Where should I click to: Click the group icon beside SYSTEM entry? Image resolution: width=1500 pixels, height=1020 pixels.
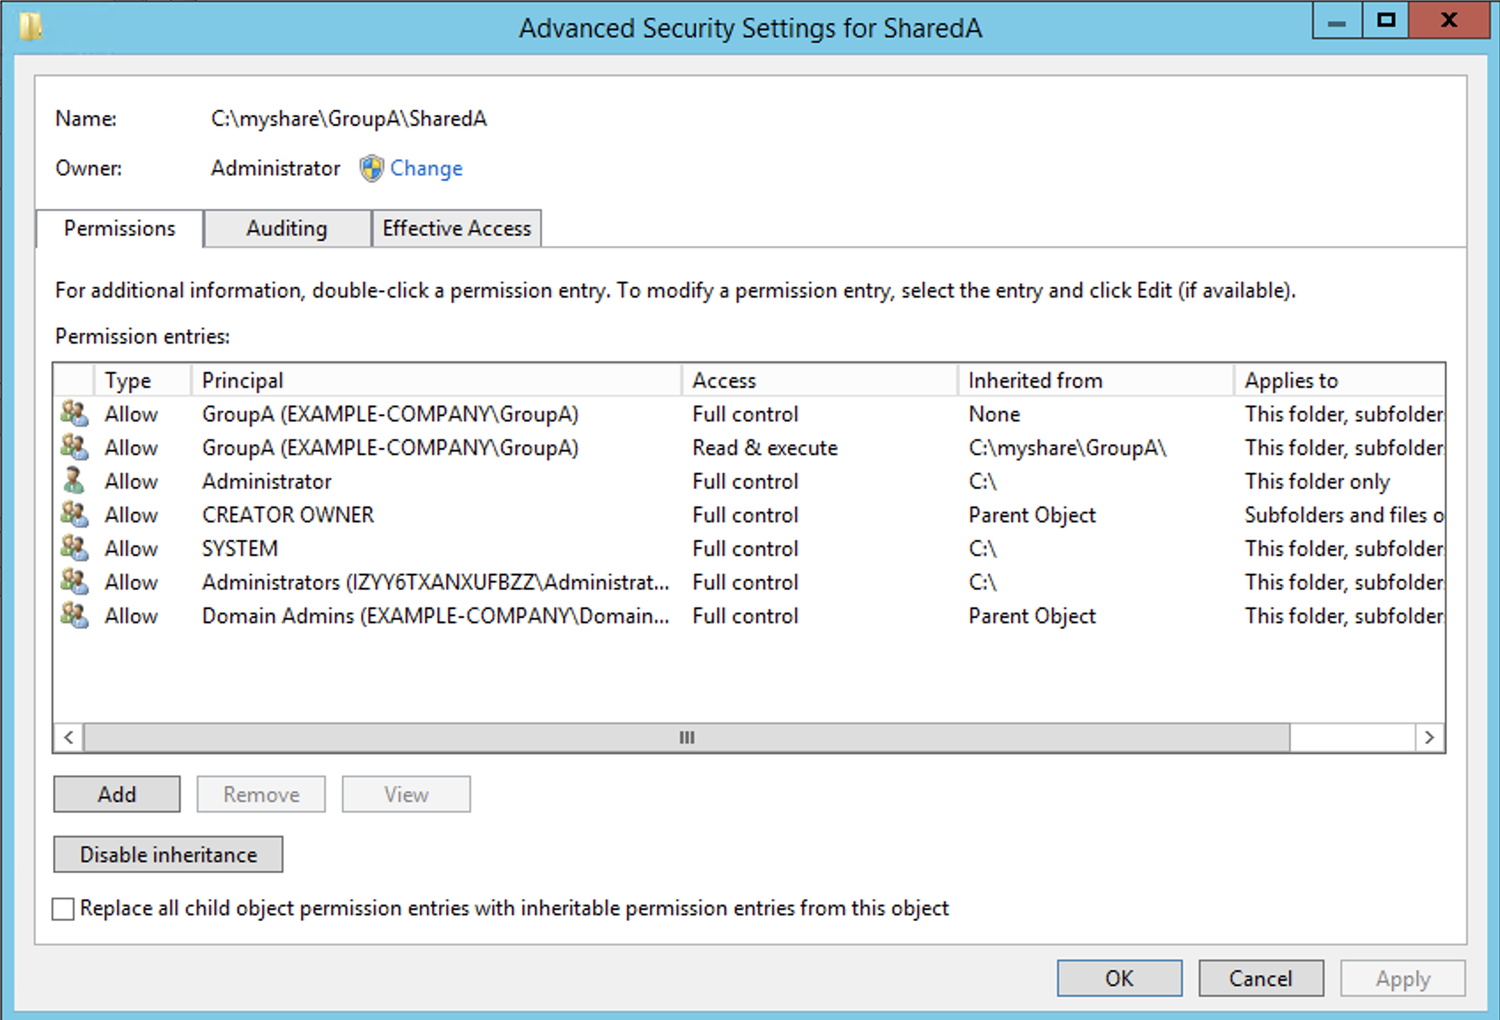pyautogui.click(x=74, y=548)
